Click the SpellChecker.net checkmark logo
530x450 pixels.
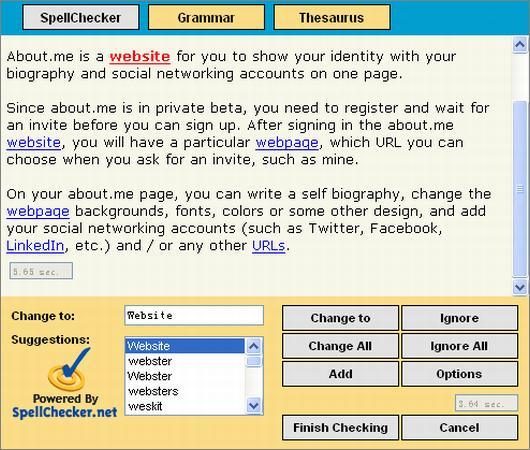(69, 369)
